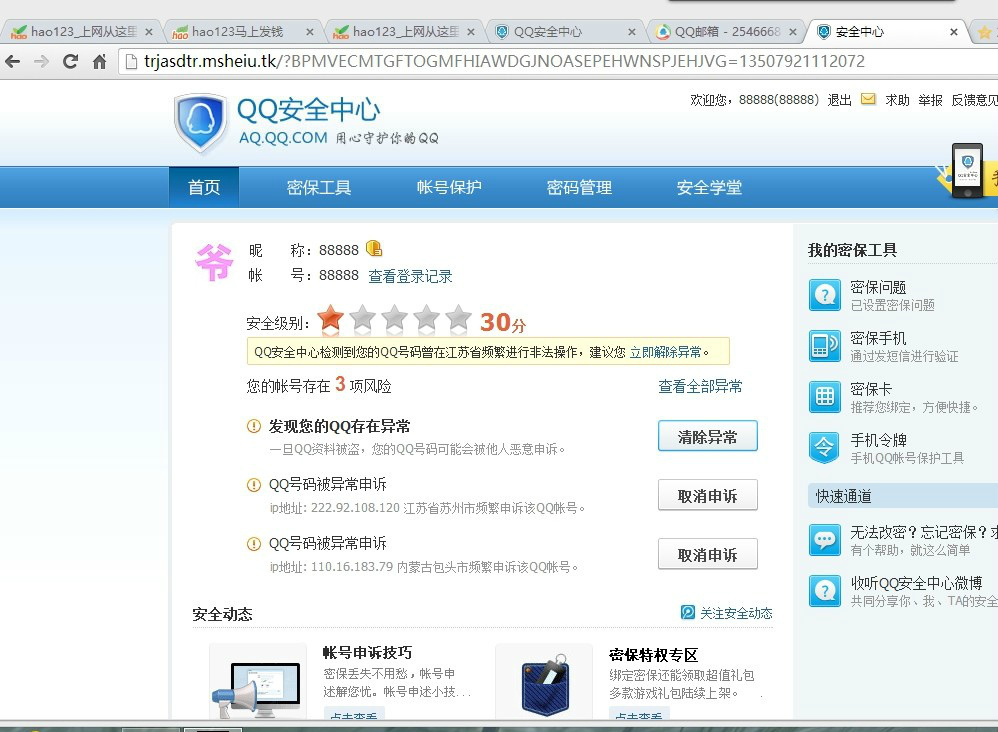This screenshot has height=732, width=998.
Task: Click the 清除异常 button
Action: click(708, 436)
